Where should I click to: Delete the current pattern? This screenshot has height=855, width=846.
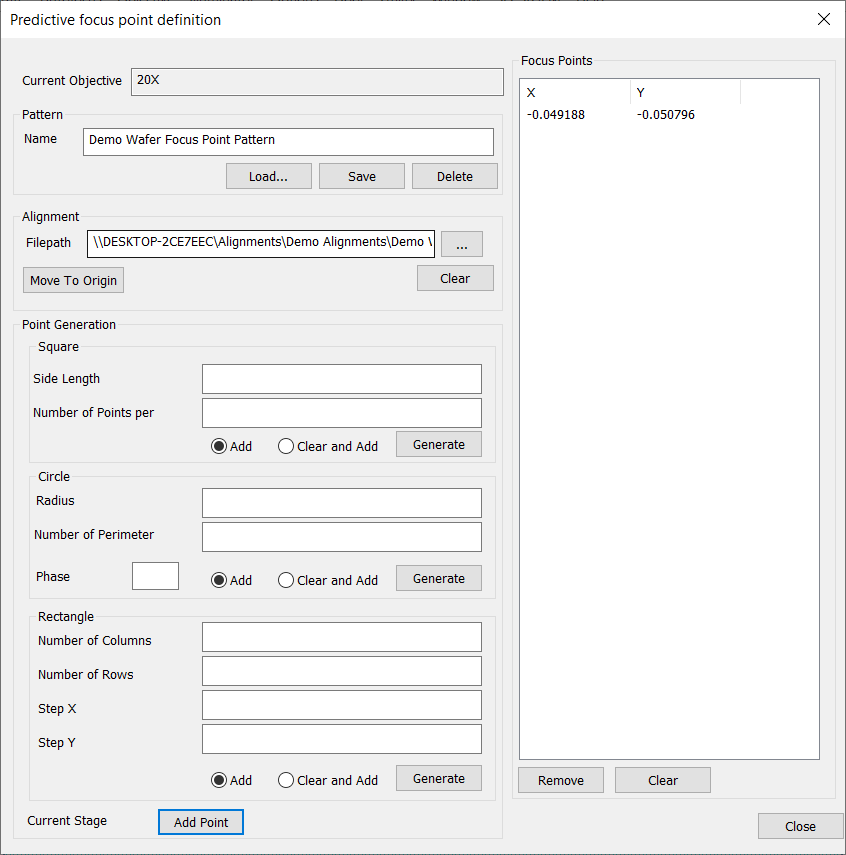point(455,176)
